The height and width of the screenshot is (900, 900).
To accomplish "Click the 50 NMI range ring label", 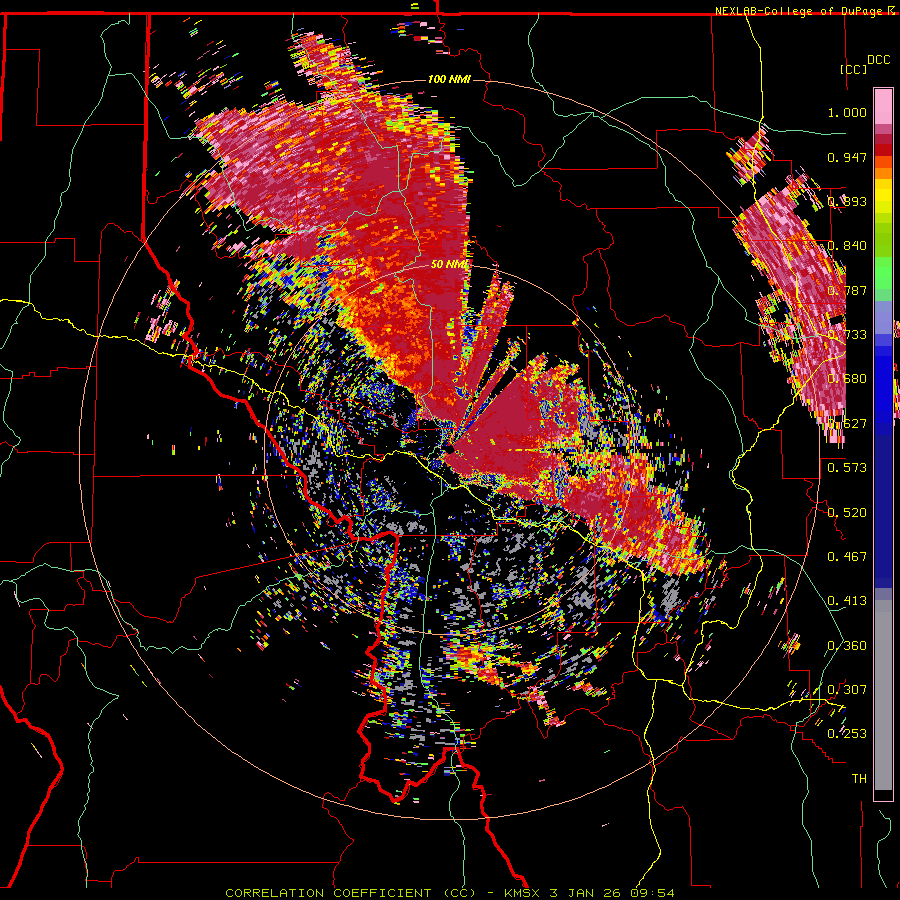I will 449,265.
